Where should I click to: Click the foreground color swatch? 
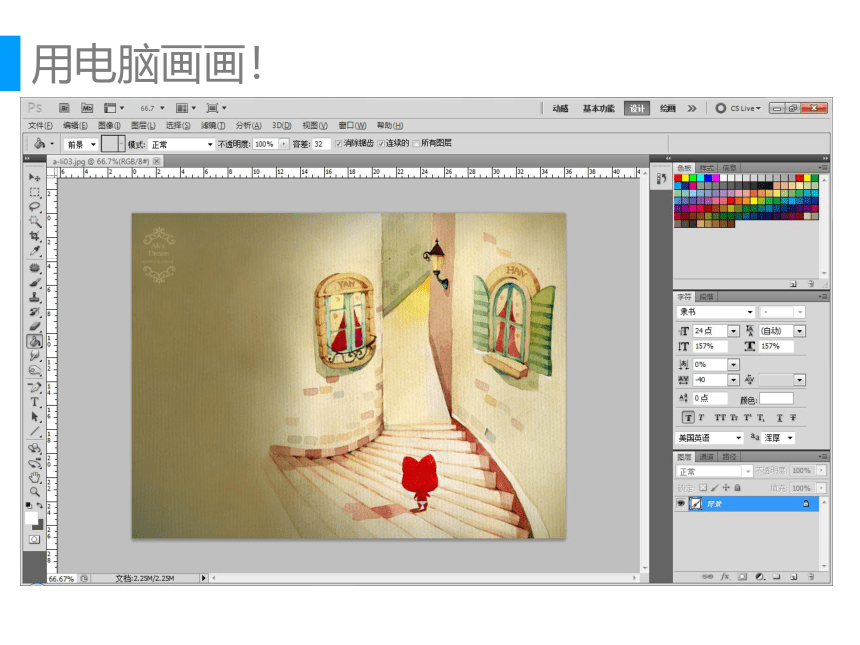31,518
